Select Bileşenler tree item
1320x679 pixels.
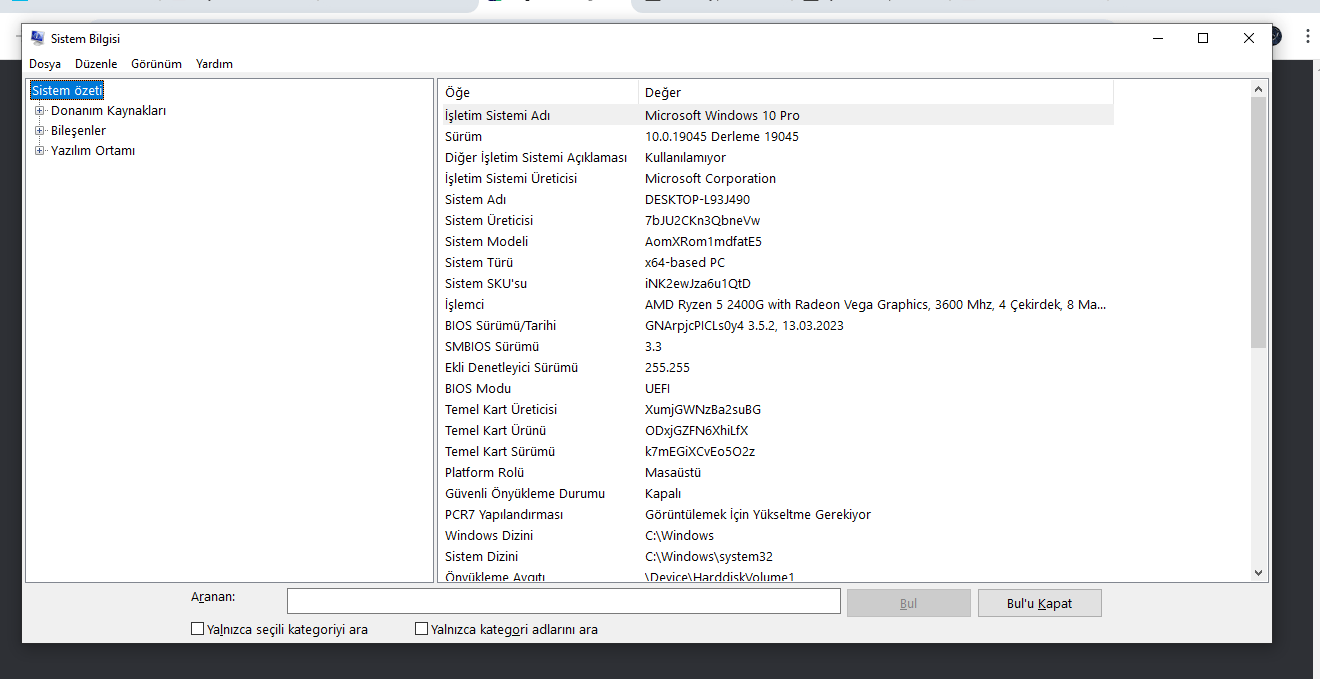pos(78,130)
